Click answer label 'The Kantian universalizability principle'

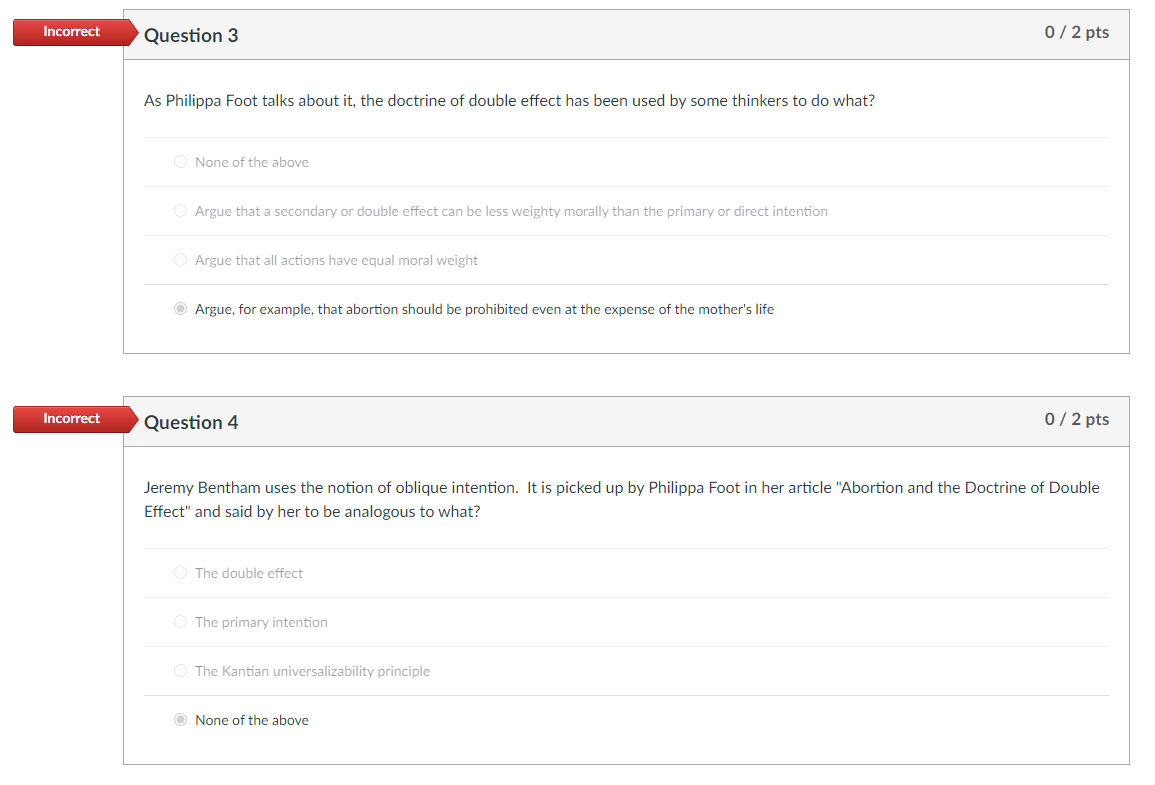(312, 671)
